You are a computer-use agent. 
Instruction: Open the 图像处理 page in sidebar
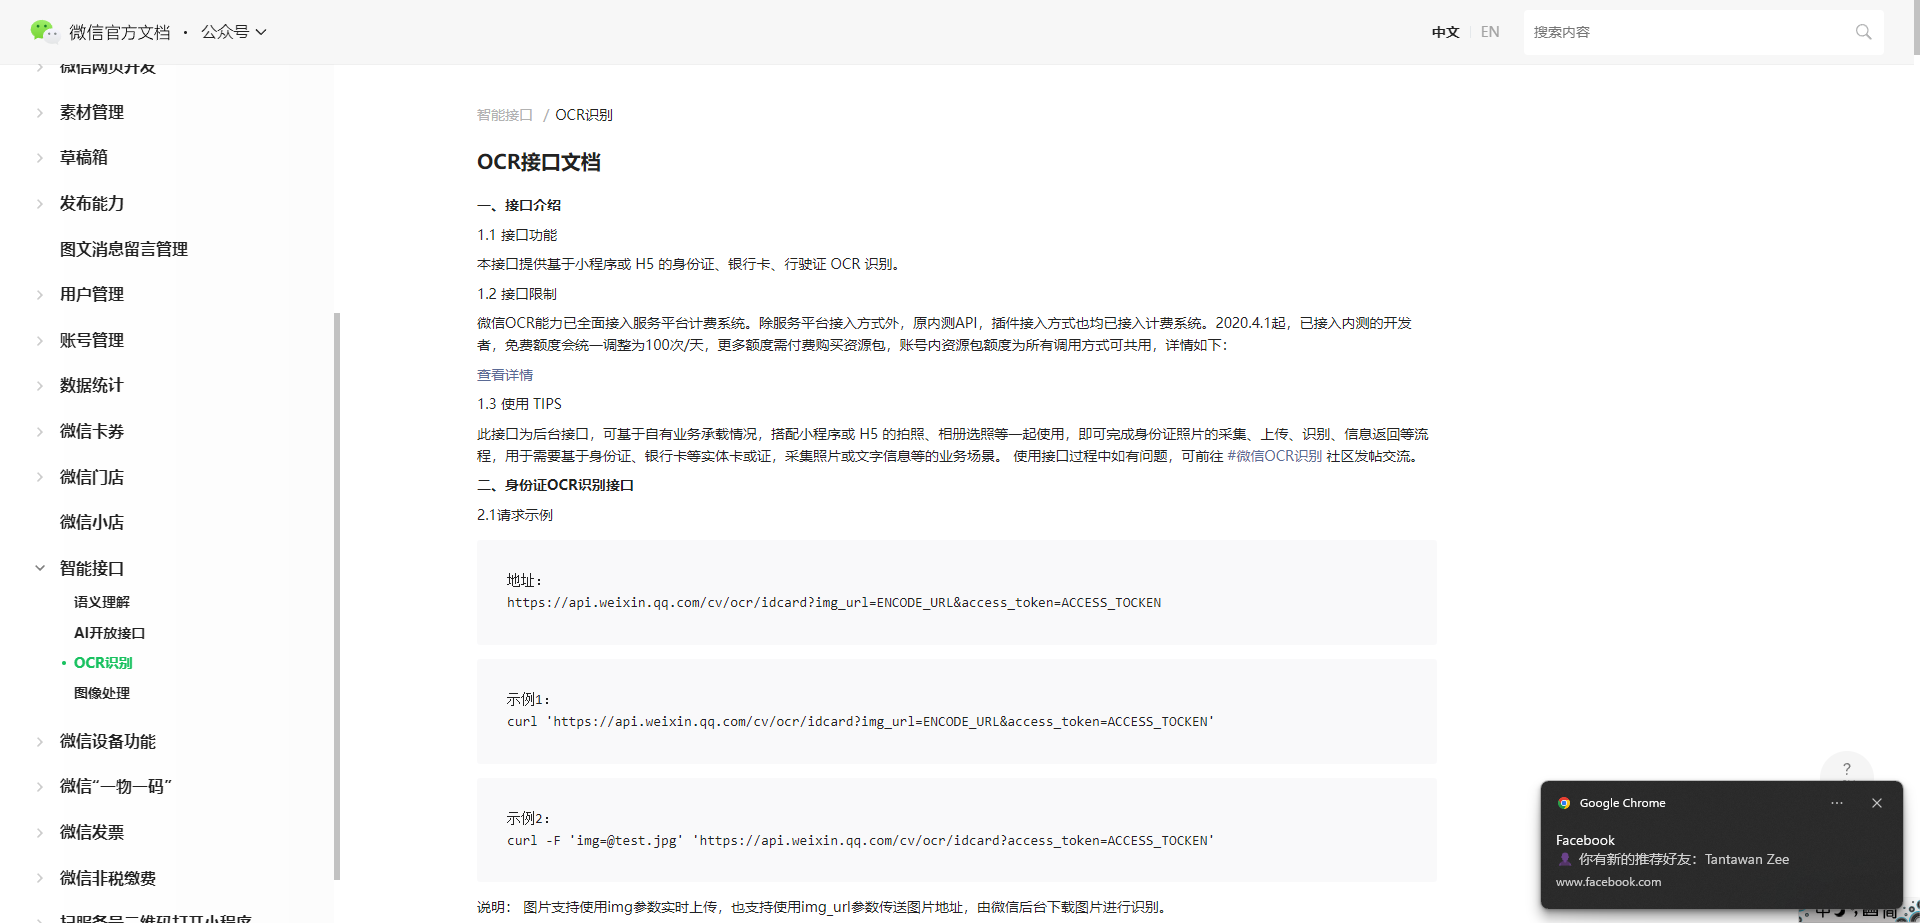(102, 692)
